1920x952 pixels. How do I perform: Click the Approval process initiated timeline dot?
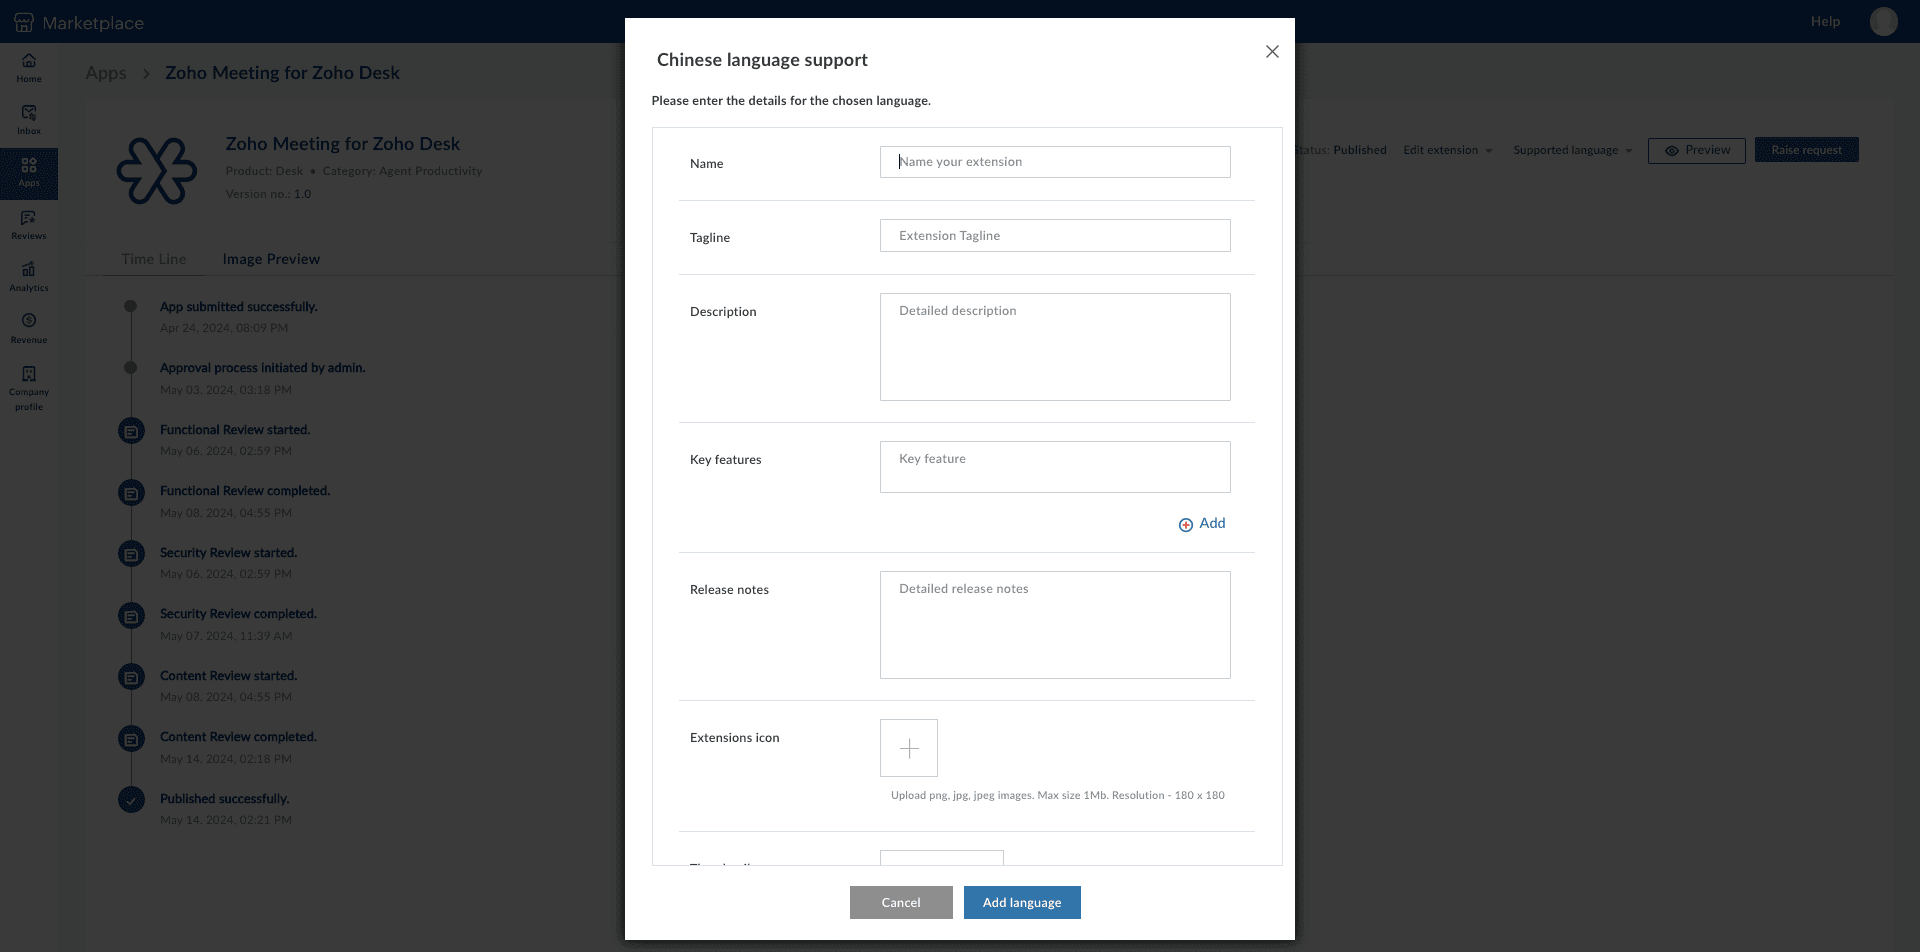click(x=130, y=367)
